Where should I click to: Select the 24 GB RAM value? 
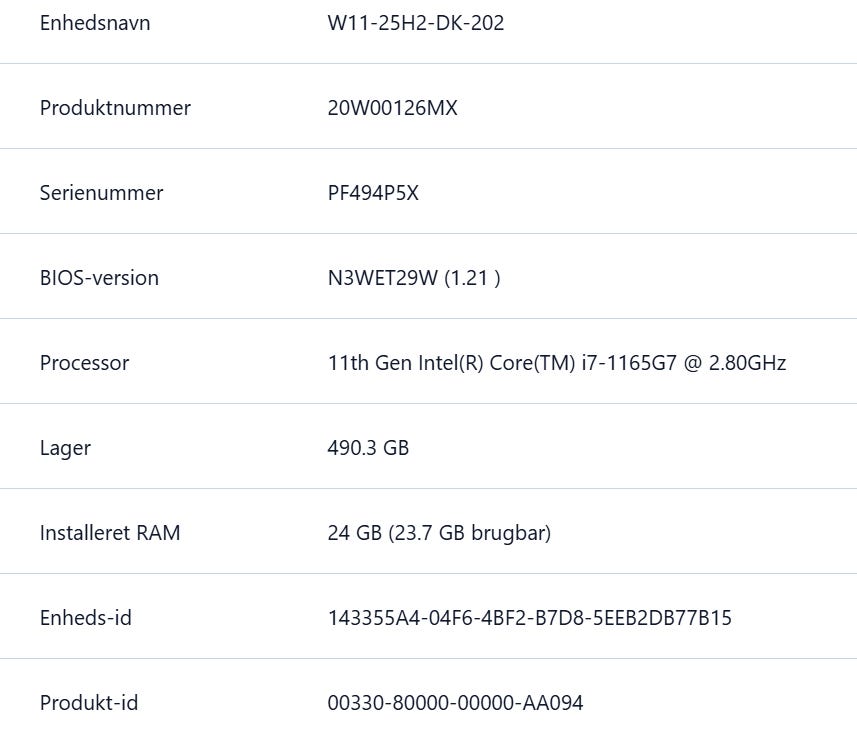point(354,533)
